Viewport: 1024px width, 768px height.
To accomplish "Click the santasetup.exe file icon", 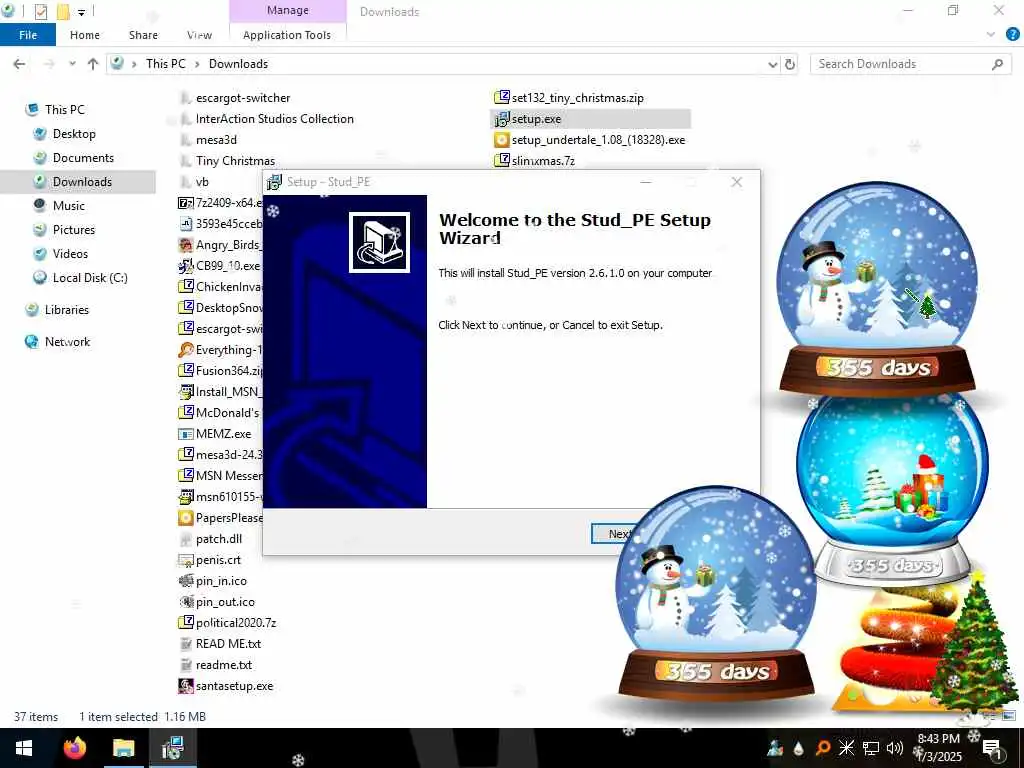I will 186,686.
